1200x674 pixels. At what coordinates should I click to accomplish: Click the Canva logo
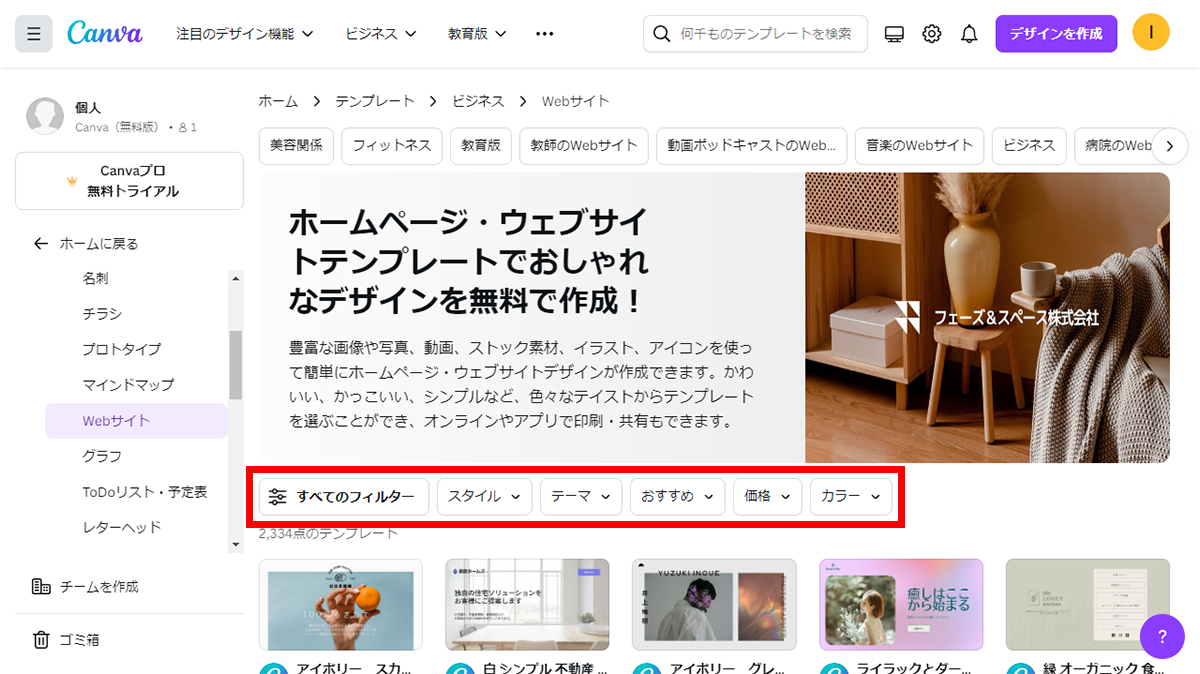[104, 33]
